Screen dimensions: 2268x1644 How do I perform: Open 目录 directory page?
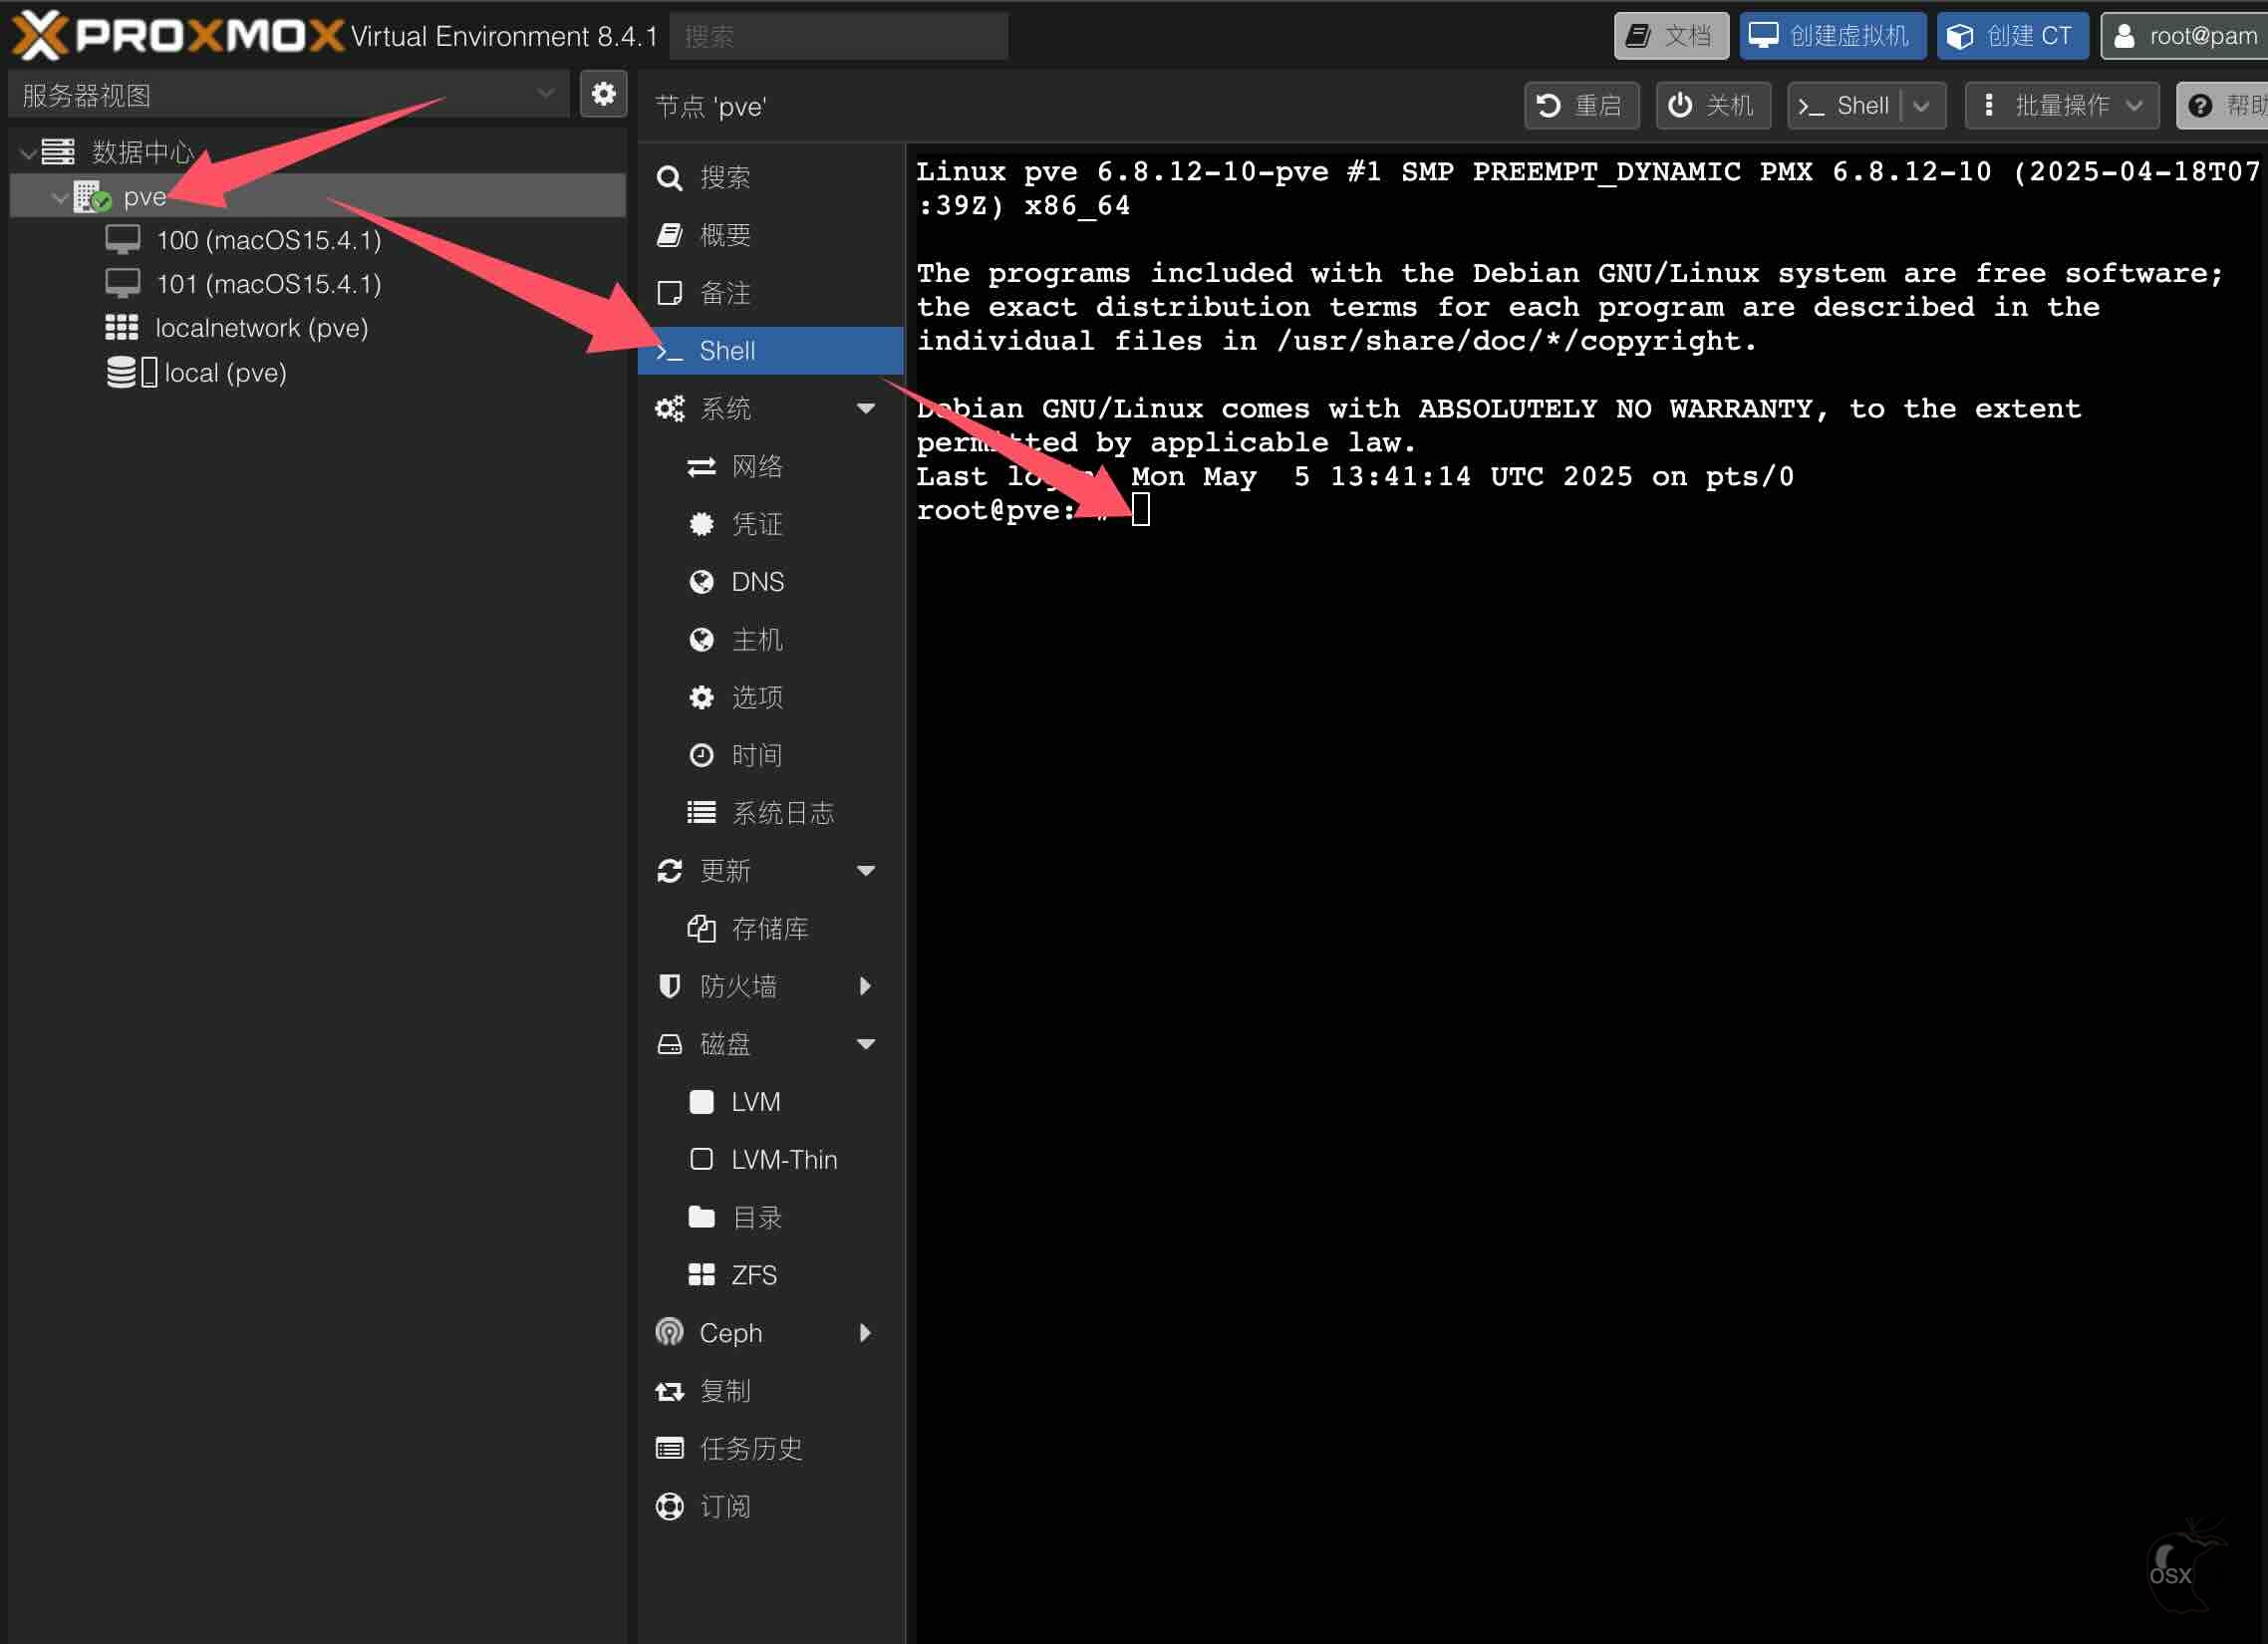pyautogui.click(x=770, y=1218)
